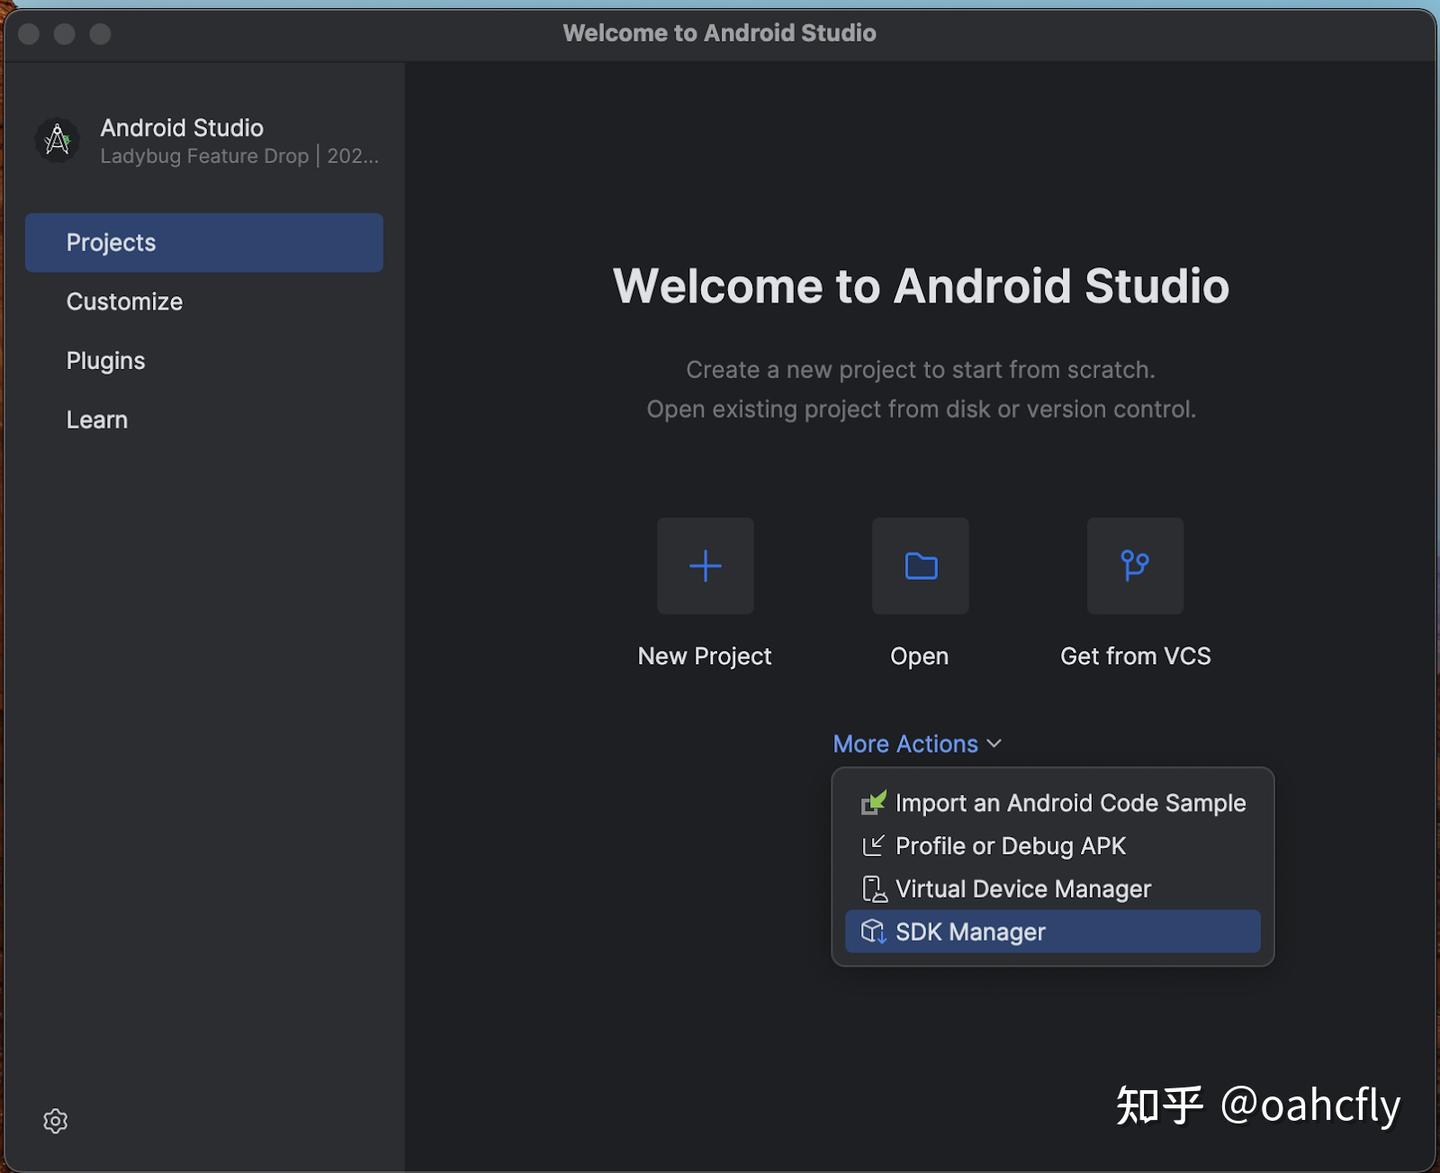Click the Get from VCS branch icon
The width and height of the screenshot is (1440, 1173).
pos(1135,566)
